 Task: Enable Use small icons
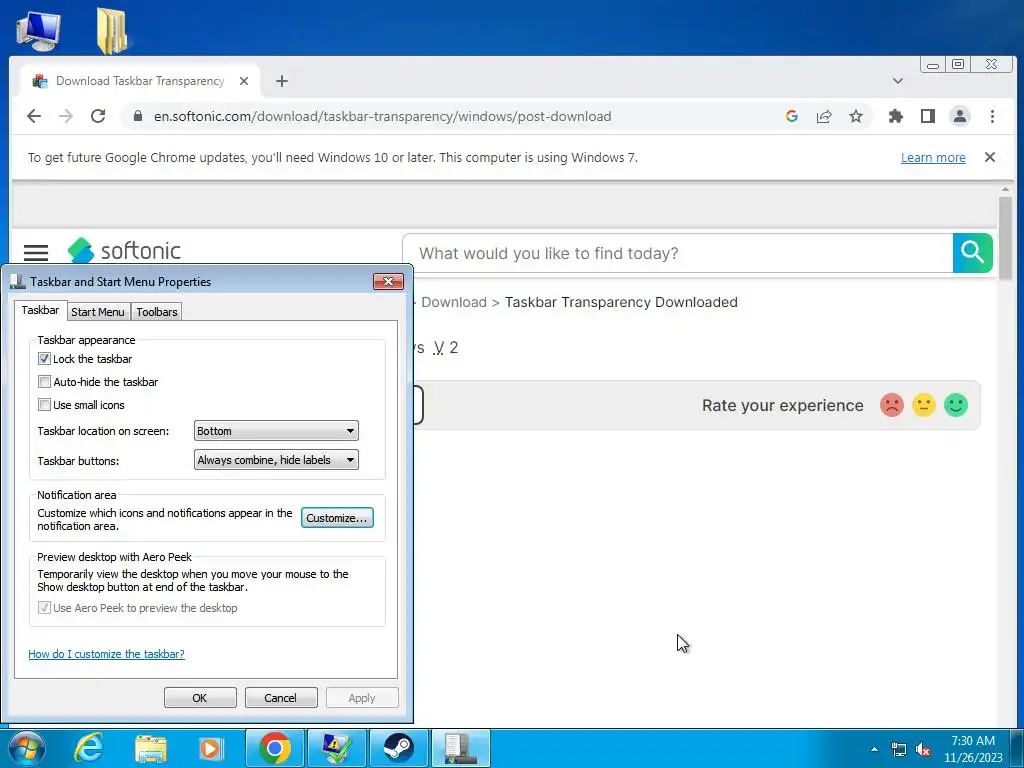click(44, 405)
